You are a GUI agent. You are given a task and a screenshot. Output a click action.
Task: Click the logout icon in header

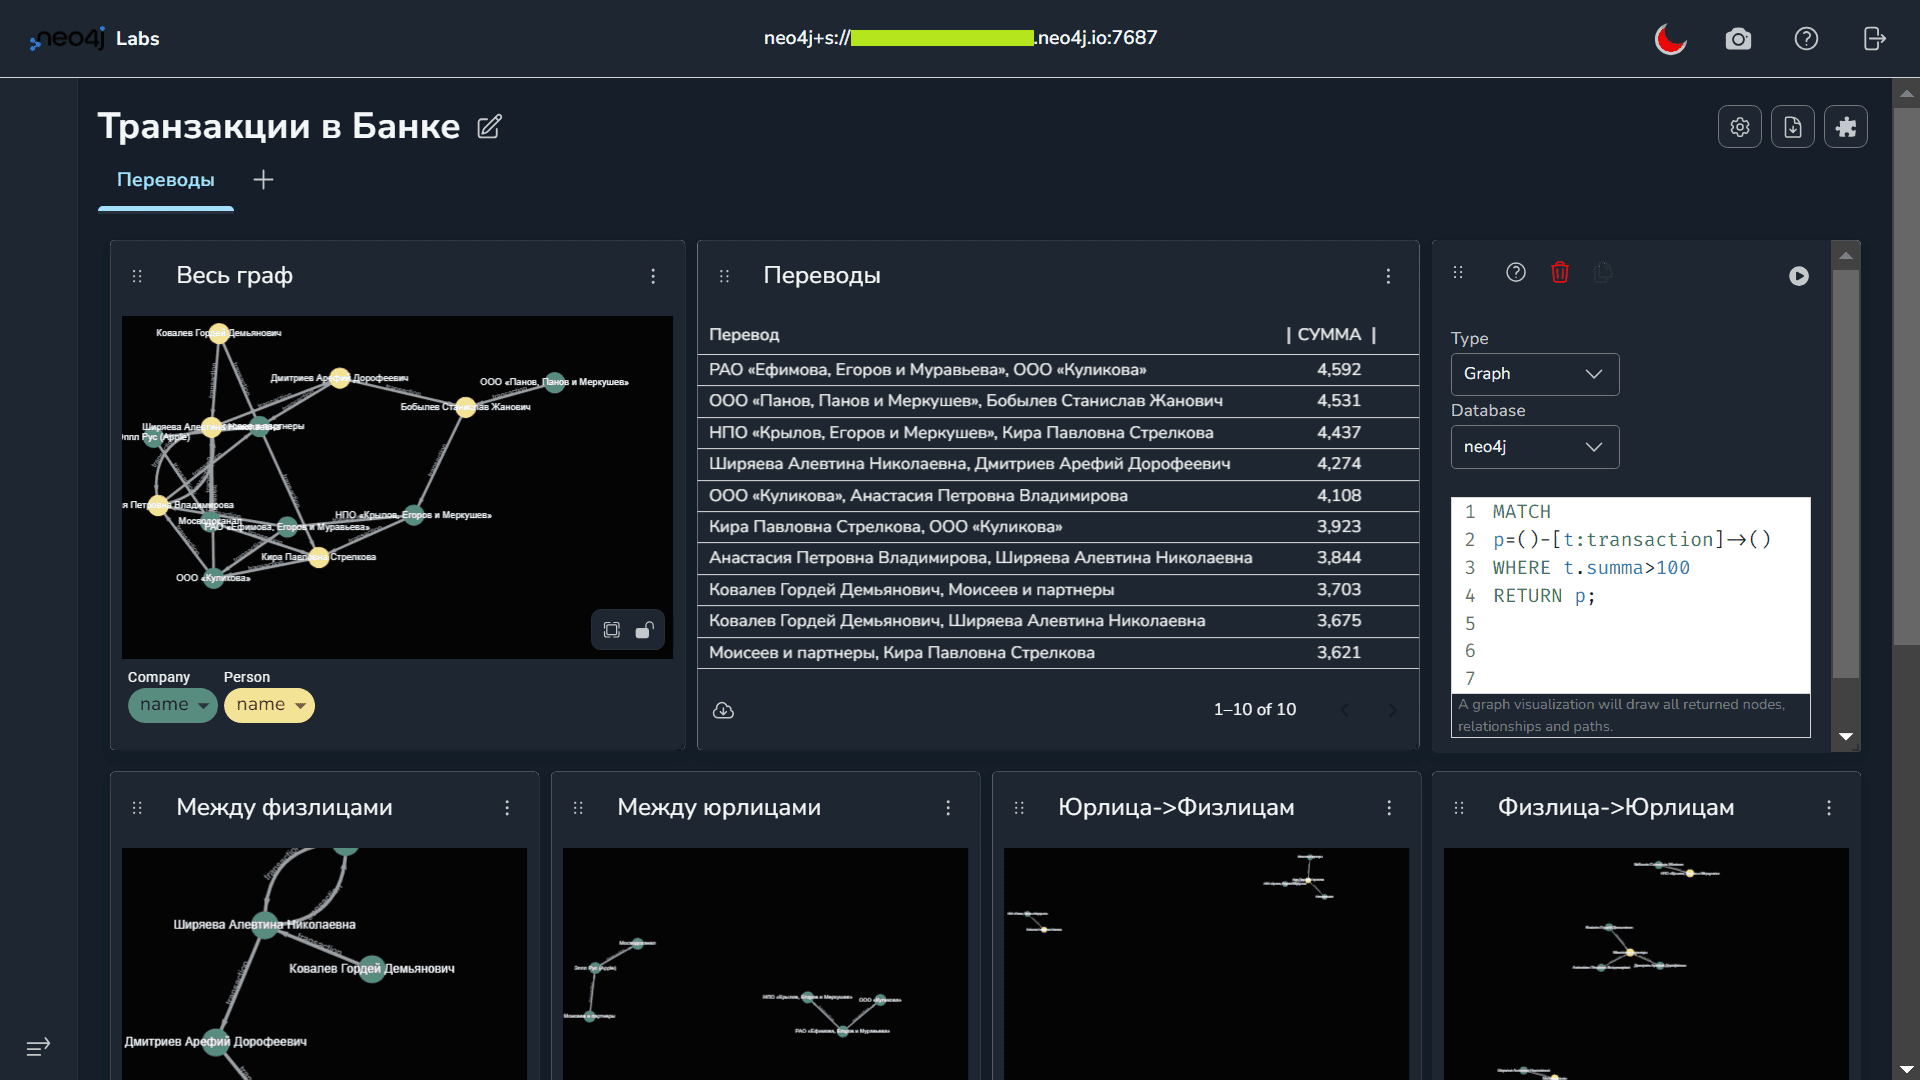point(1874,39)
